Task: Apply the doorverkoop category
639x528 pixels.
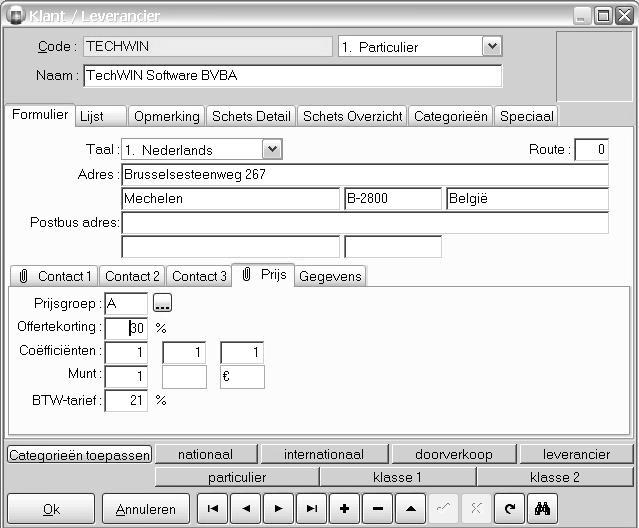Action: (x=454, y=454)
